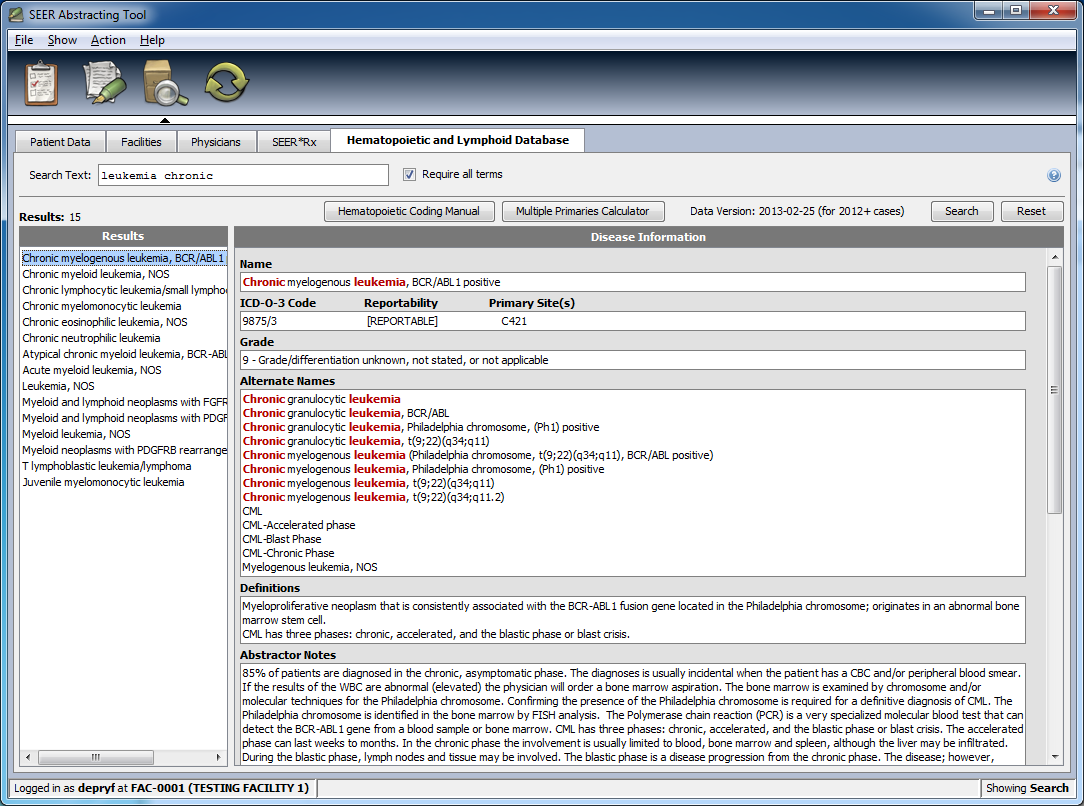
Task: Open the Action menu
Action: [x=108, y=40]
